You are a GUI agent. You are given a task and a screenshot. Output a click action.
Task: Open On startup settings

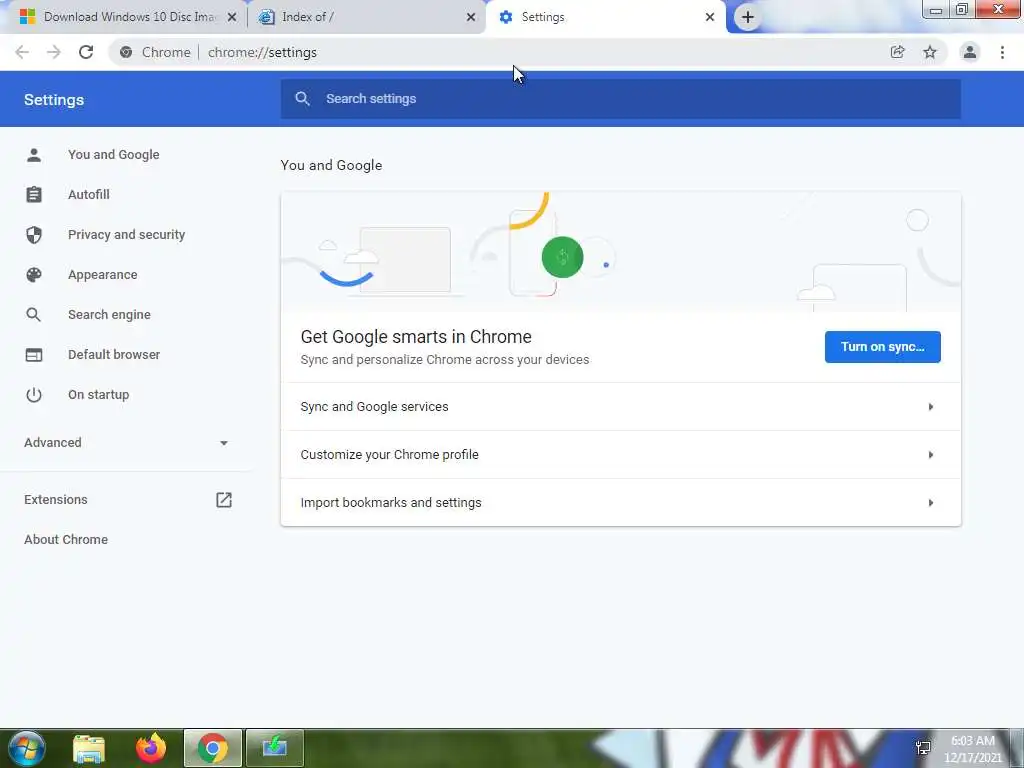[x=99, y=394]
